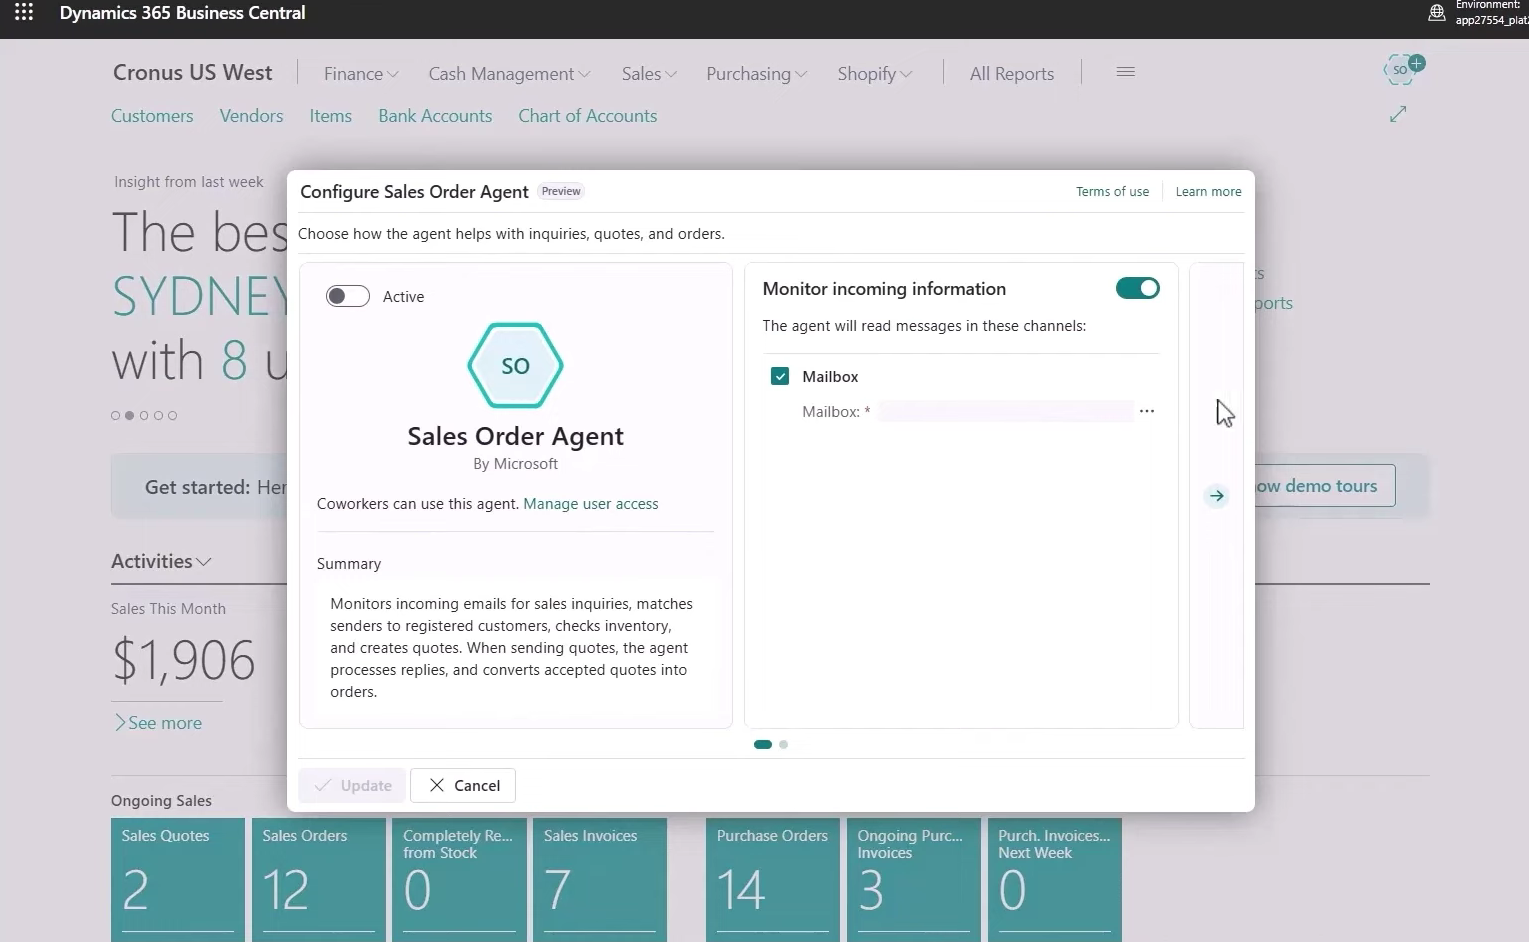Open the Purchasing menu
This screenshot has width=1529, height=942.
tap(754, 73)
